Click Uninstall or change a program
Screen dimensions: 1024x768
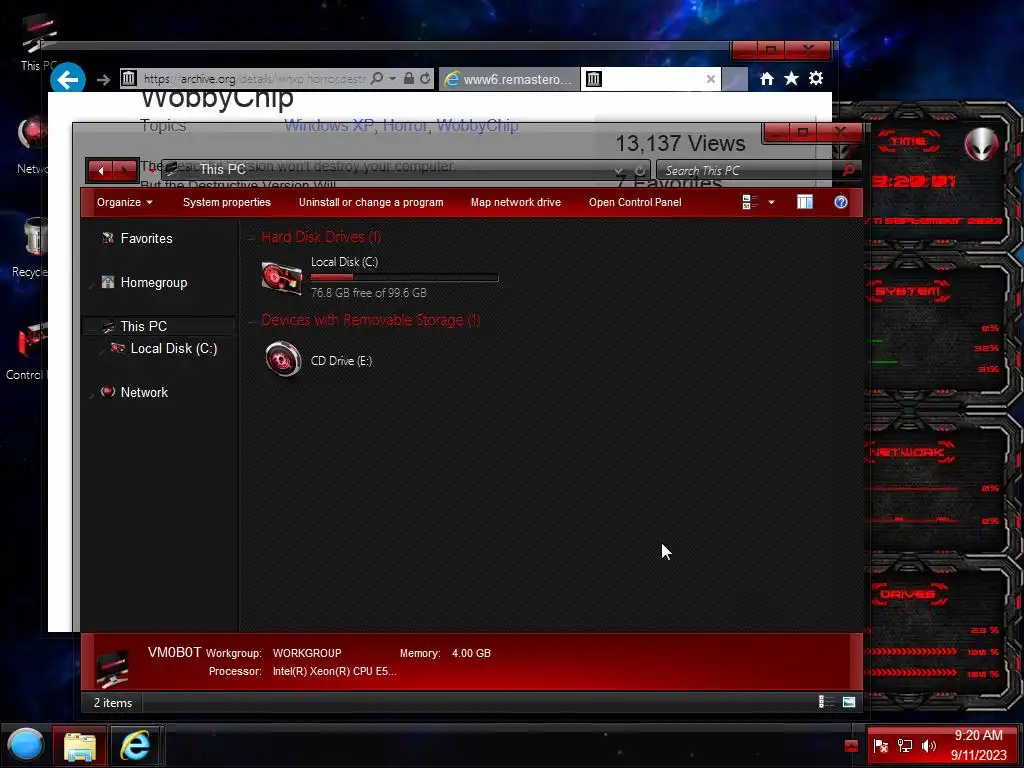371,202
